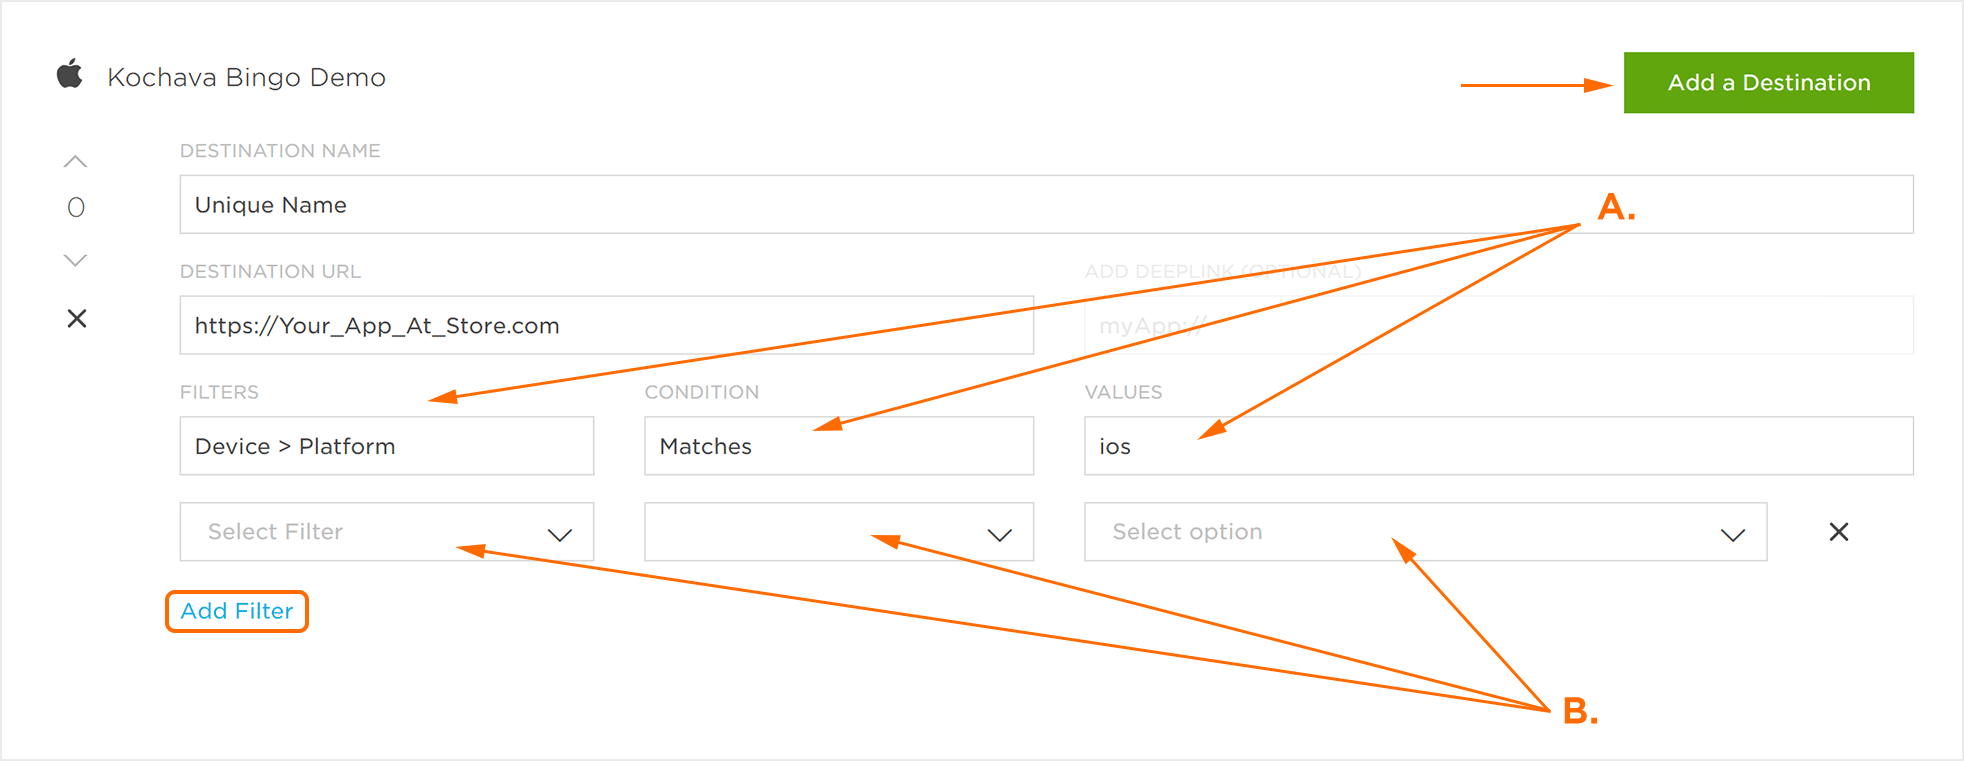Click the FILTERS column label

tap(219, 392)
